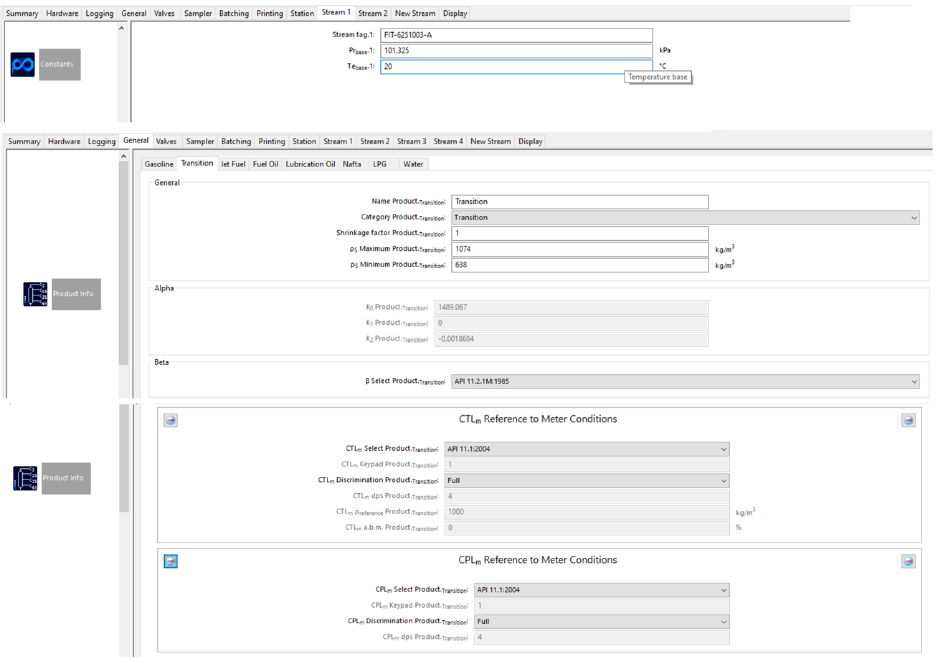Click CPLm dps Product value 4

coord(602,637)
